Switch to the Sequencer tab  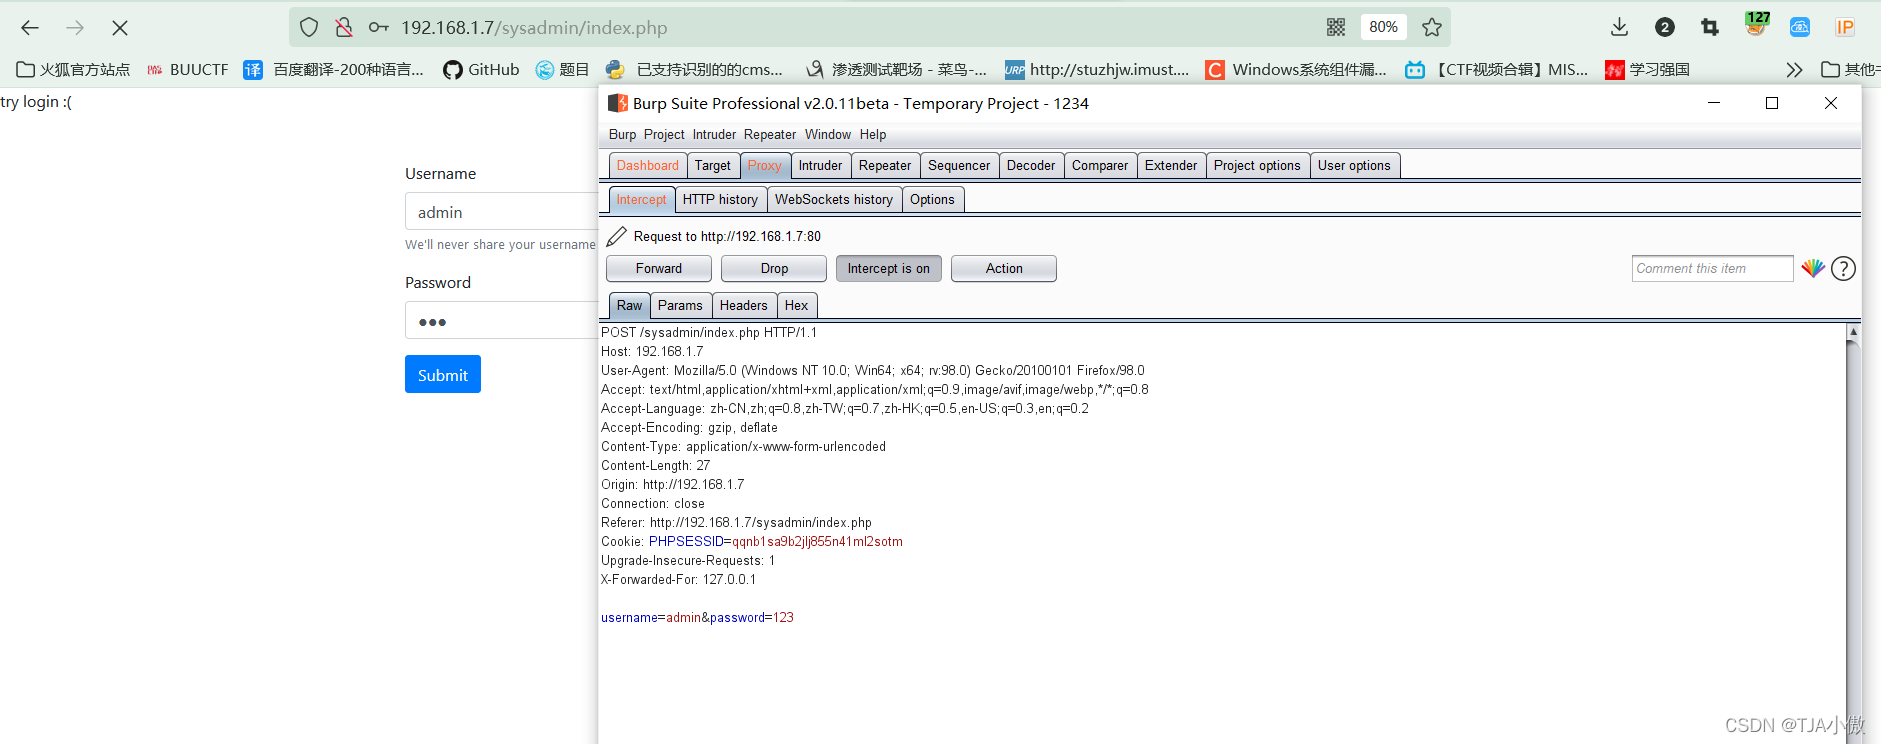coord(959,166)
